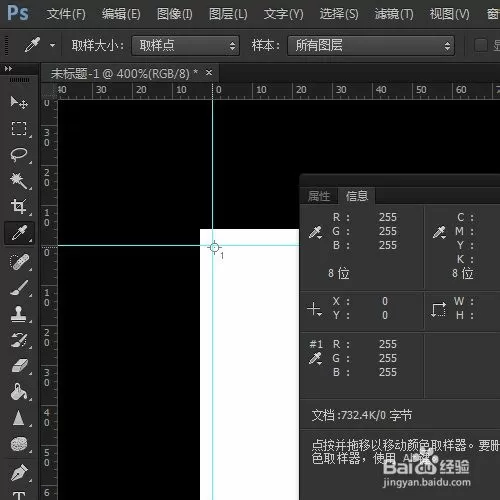Select the Lasso tool
Screen dimensions: 500x500
pos(19,155)
